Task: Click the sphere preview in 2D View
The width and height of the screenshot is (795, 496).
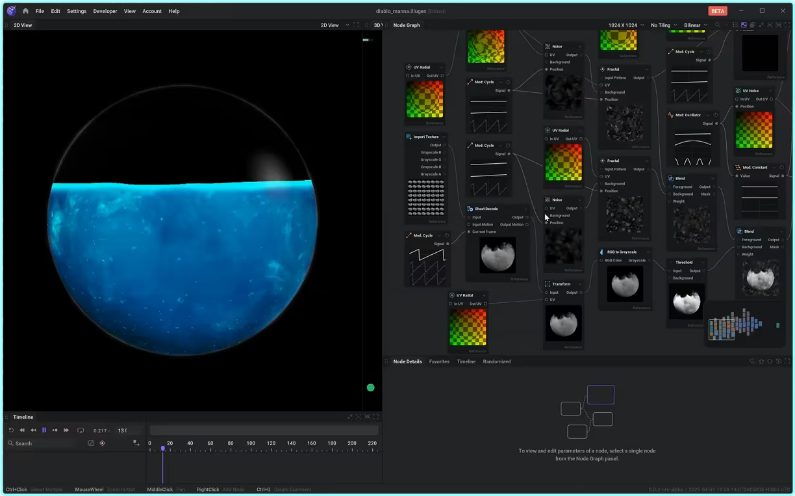Action: coord(183,220)
